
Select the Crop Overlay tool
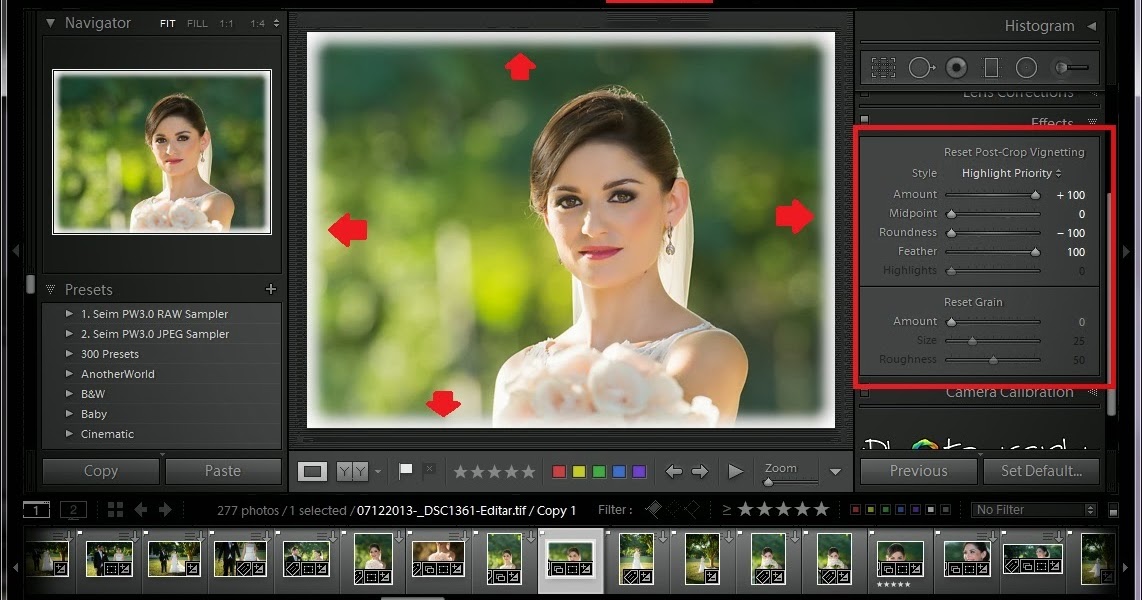point(883,68)
